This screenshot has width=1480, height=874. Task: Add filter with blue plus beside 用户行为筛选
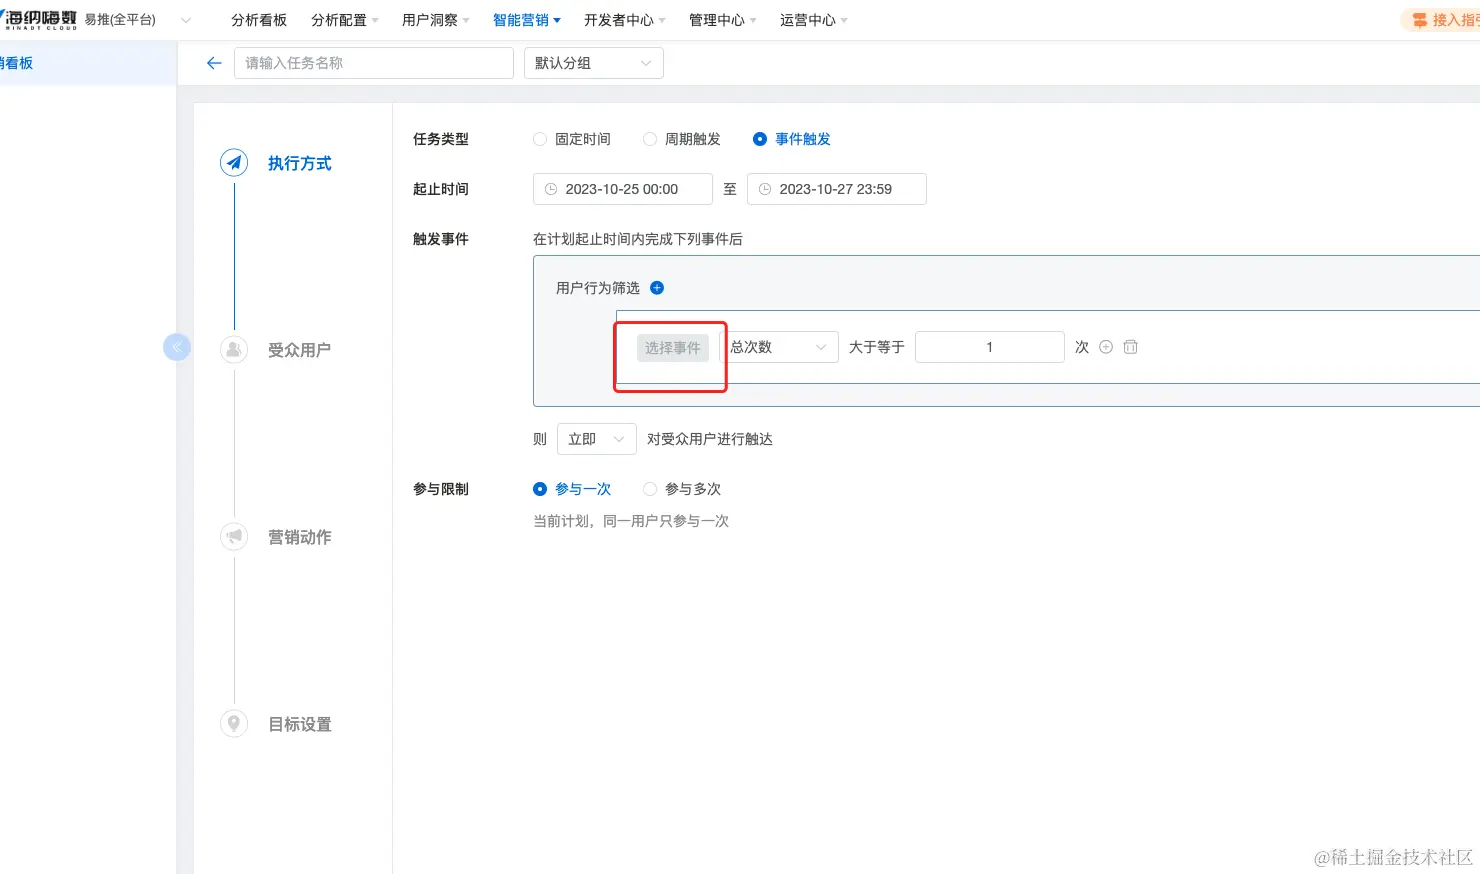[x=657, y=288]
